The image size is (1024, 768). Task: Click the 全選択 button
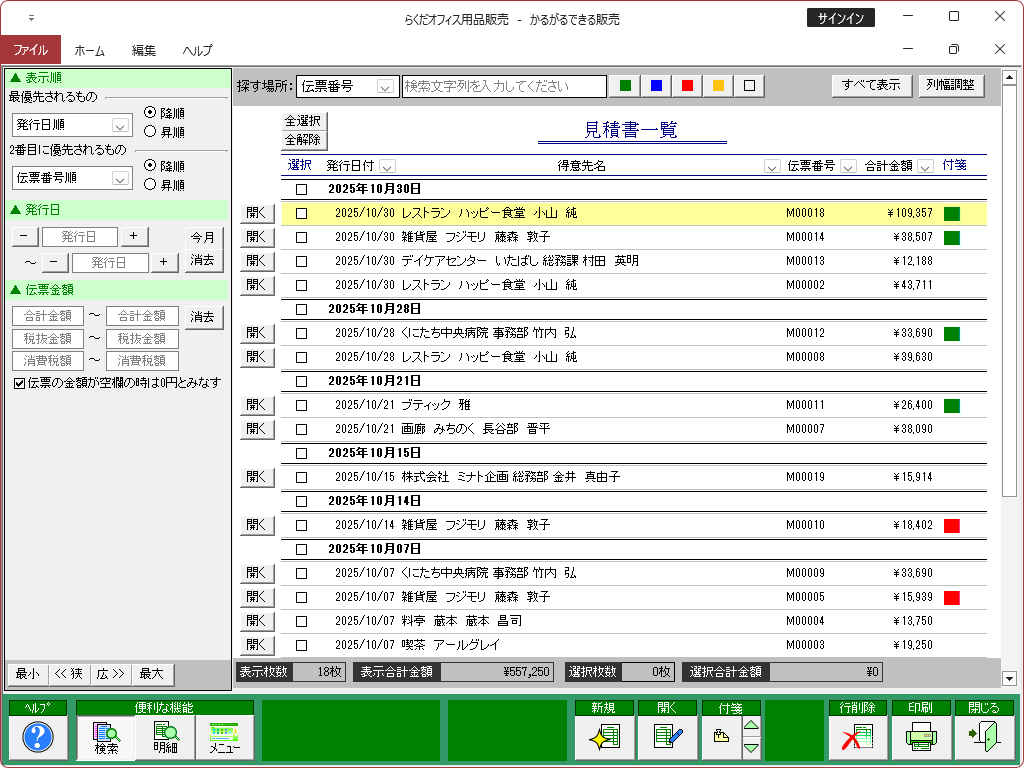pos(303,121)
